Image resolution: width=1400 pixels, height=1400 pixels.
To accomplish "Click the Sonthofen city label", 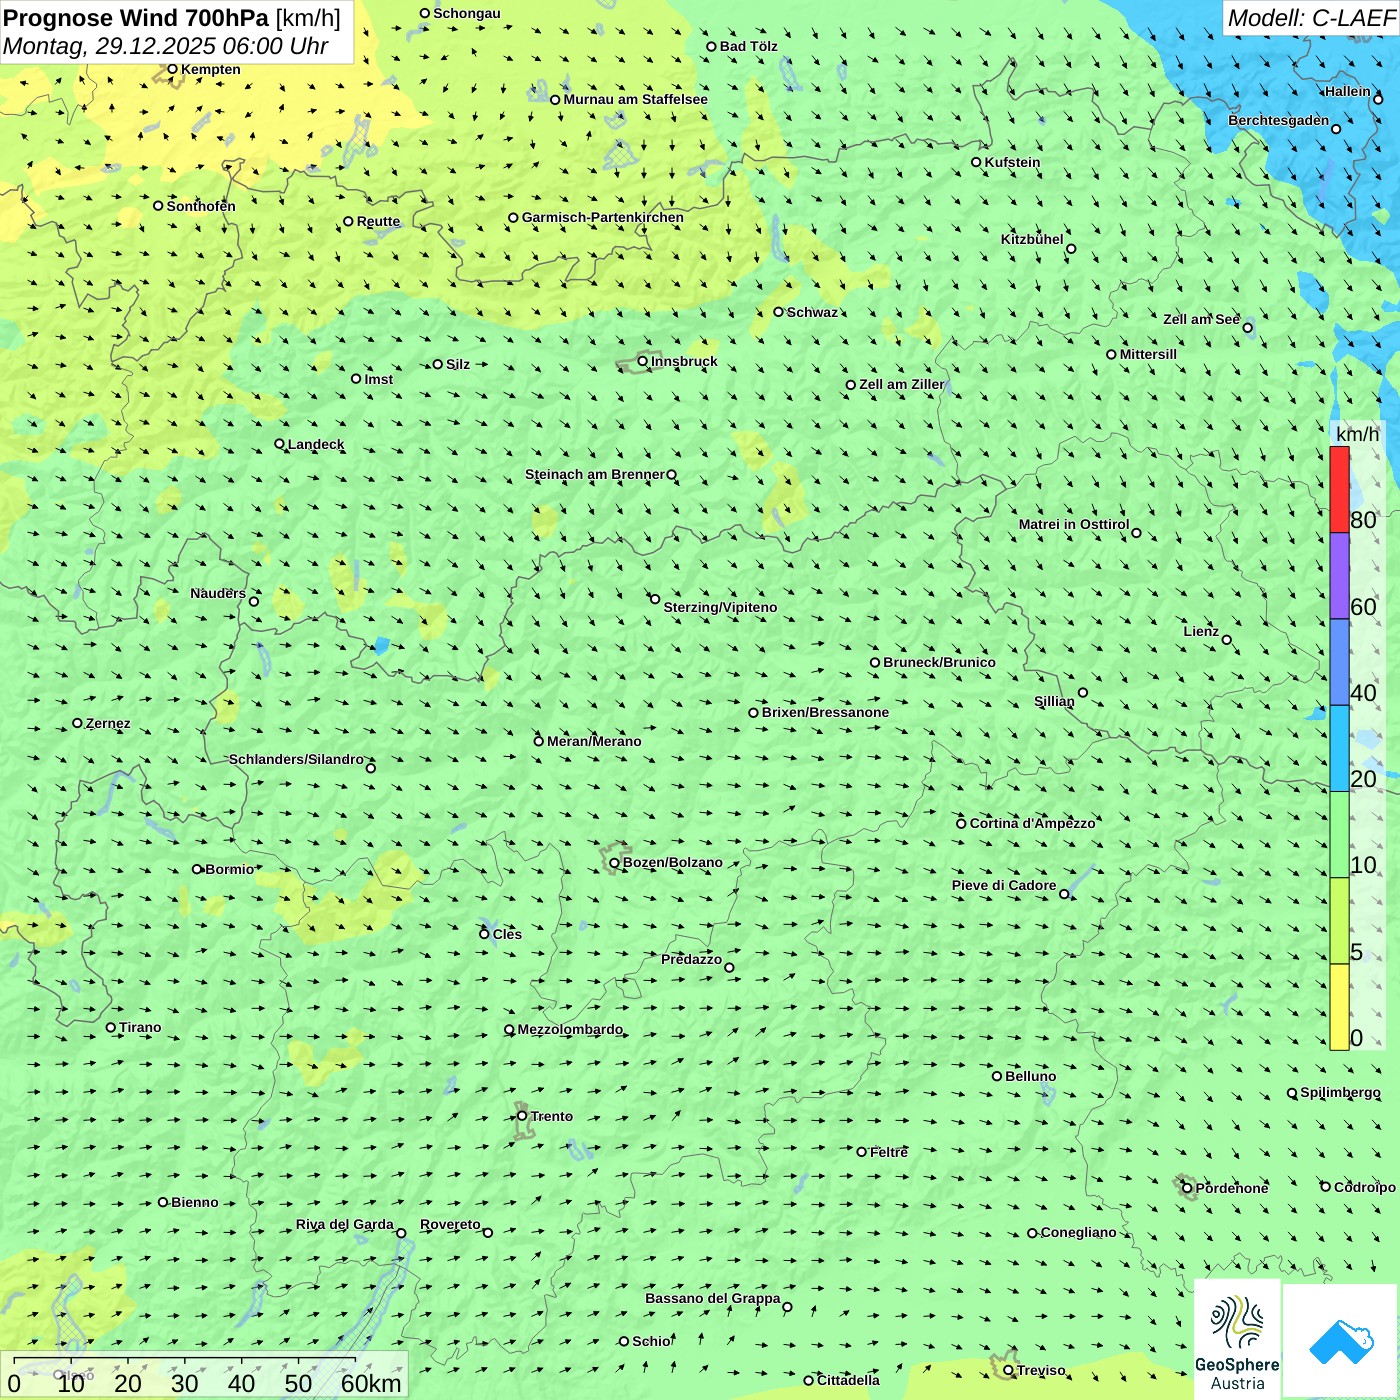I will click(x=201, y=206).
